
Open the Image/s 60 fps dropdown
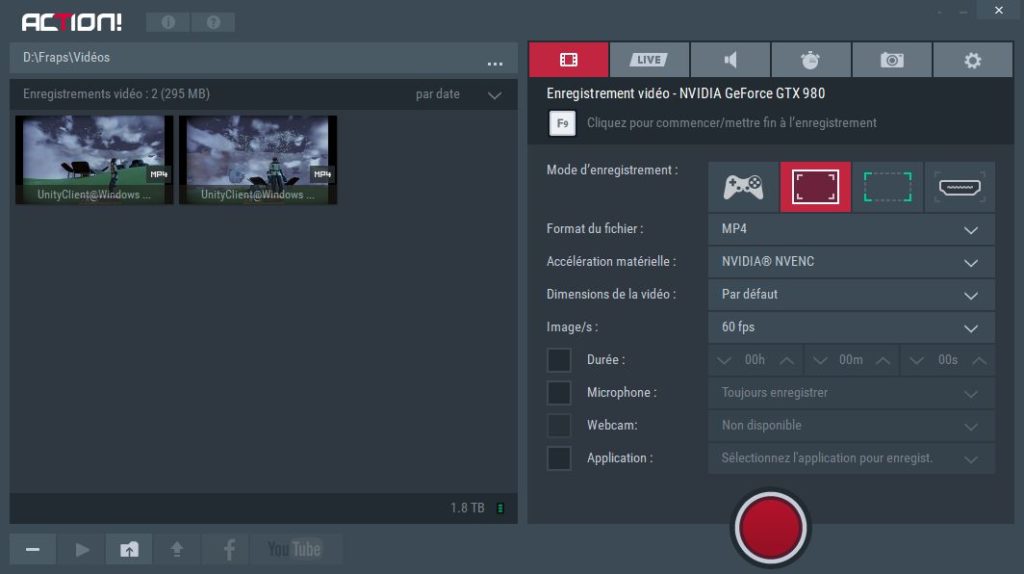[x=852, y=327]
